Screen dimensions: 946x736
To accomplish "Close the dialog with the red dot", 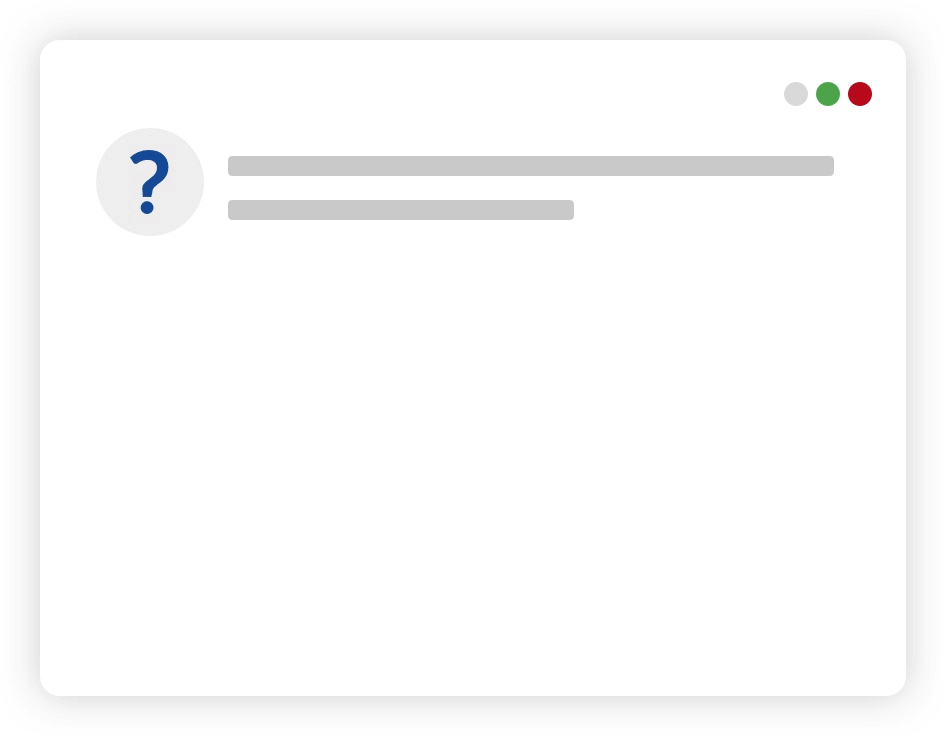I will pyautogui.click(x=860, y=94).
